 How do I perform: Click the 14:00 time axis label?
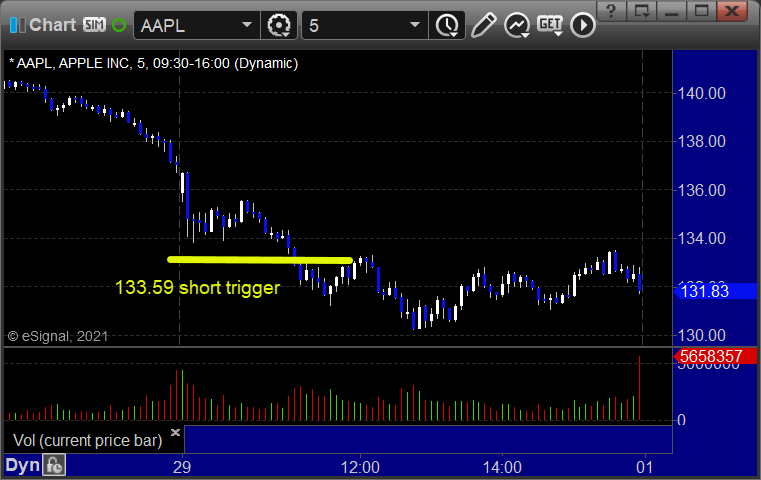click(502, 467)
